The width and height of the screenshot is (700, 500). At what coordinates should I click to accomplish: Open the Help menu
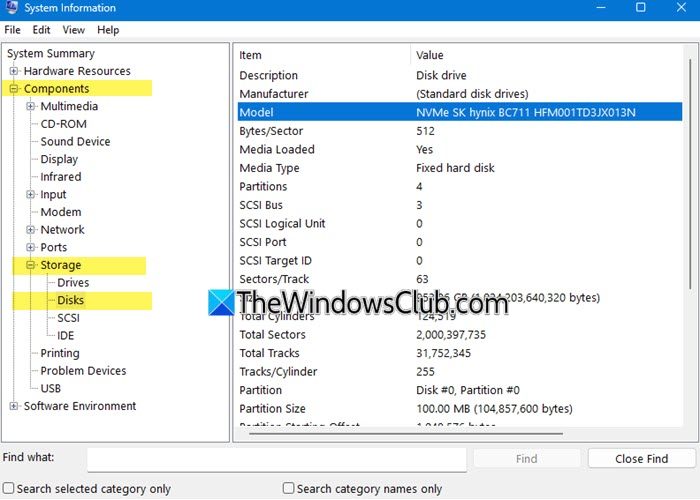[x=107, y=30]
